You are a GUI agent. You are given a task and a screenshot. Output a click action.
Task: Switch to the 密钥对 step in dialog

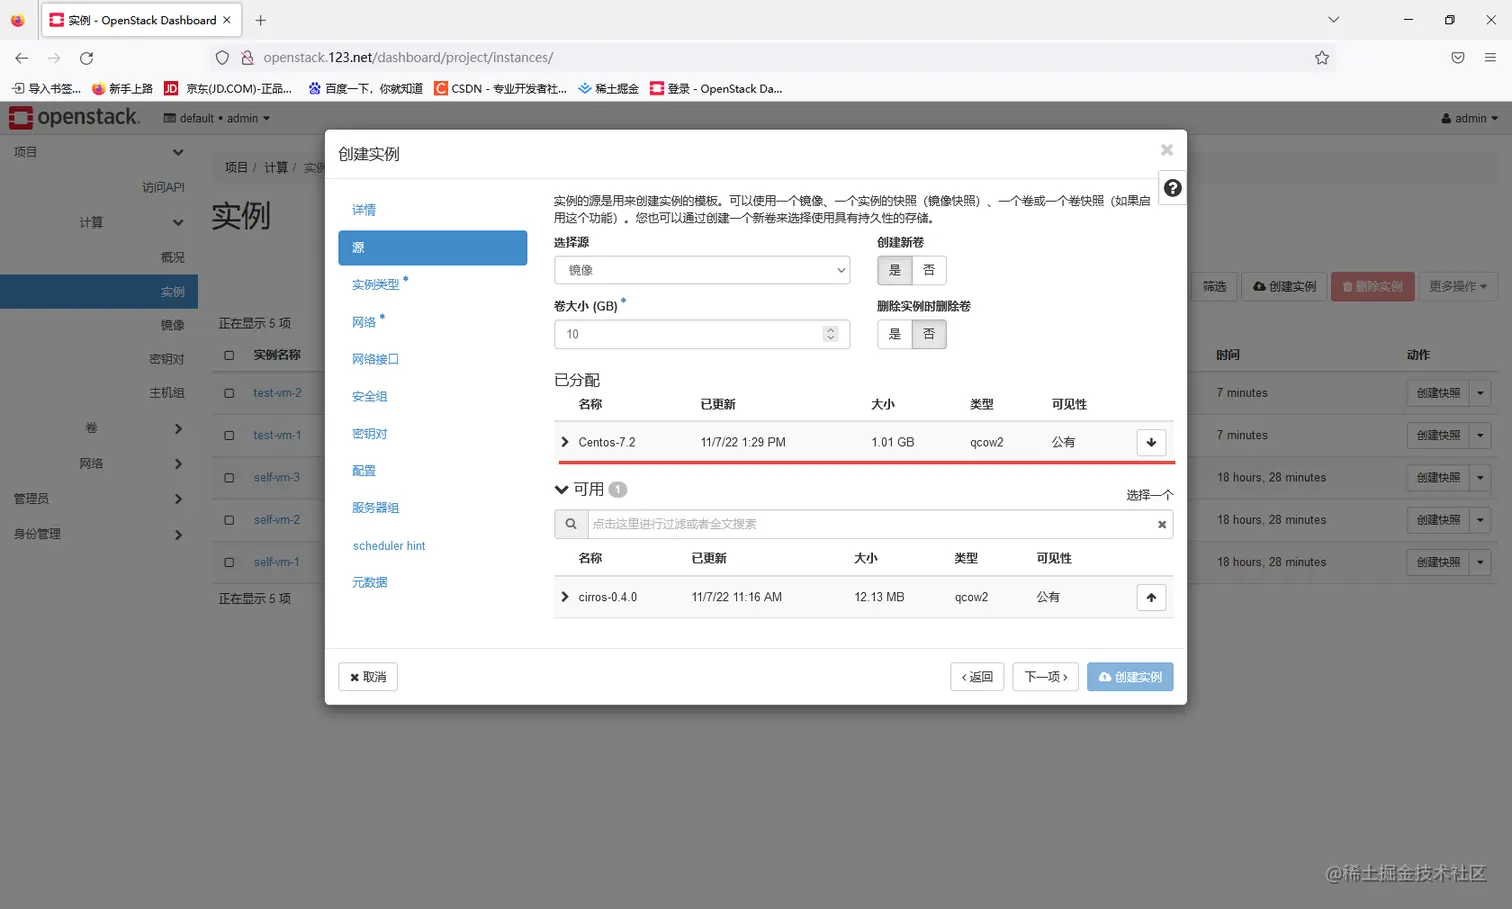370,433
